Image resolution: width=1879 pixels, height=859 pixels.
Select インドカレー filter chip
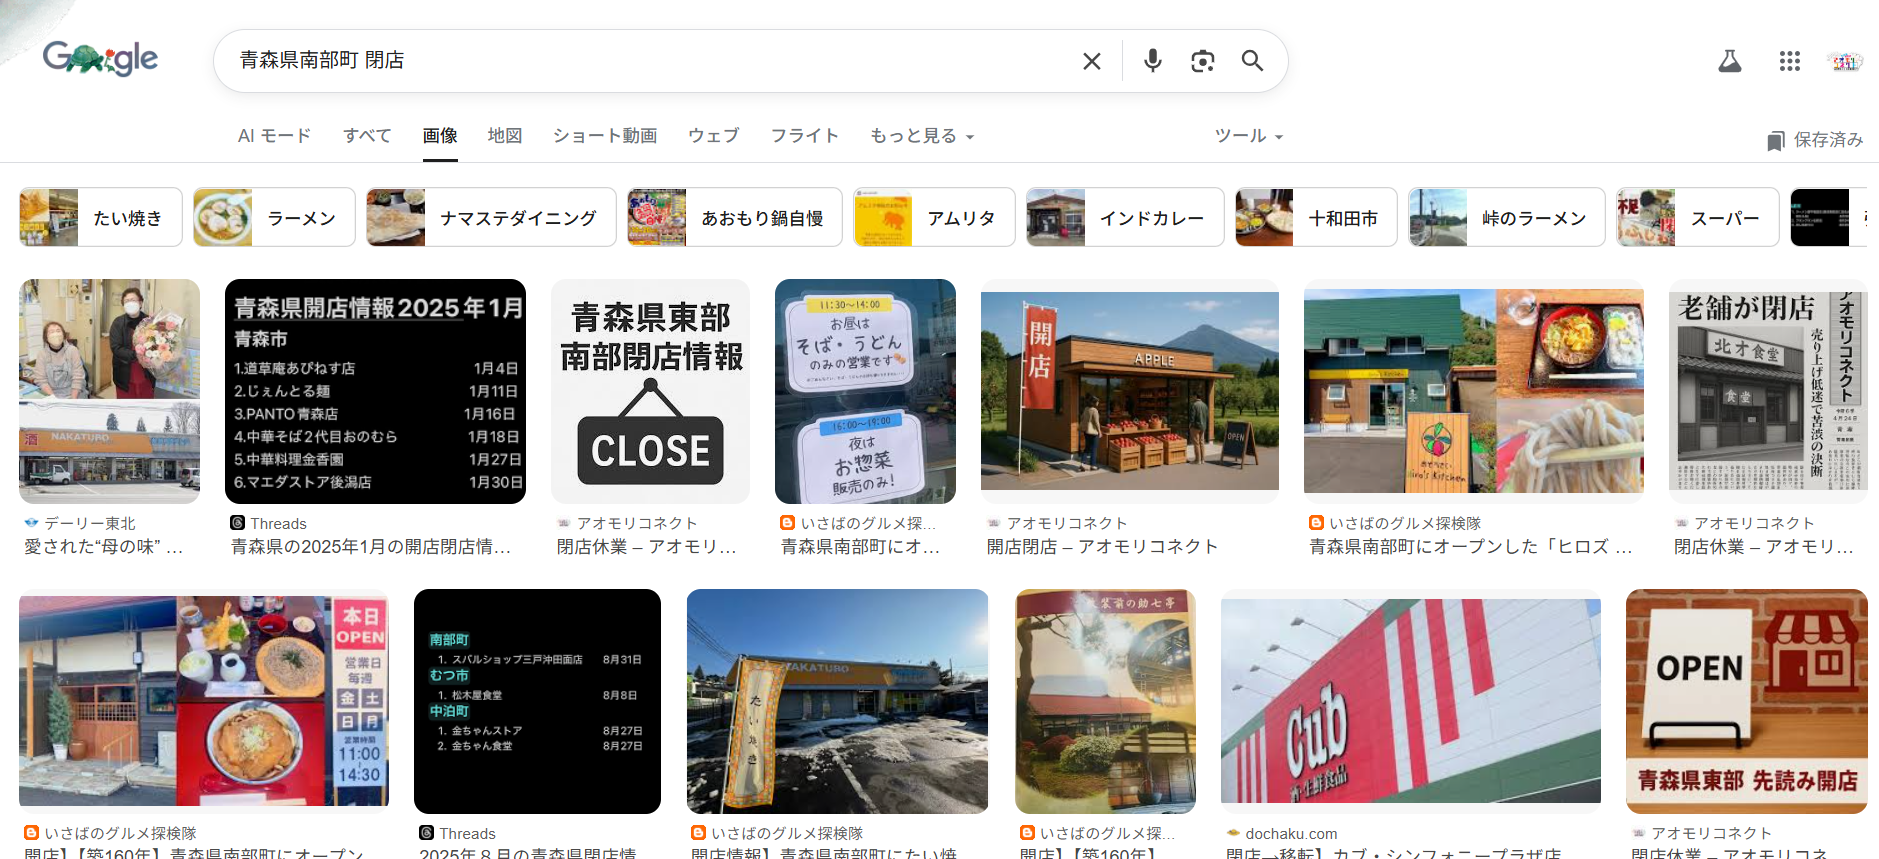click(1125, 217)
